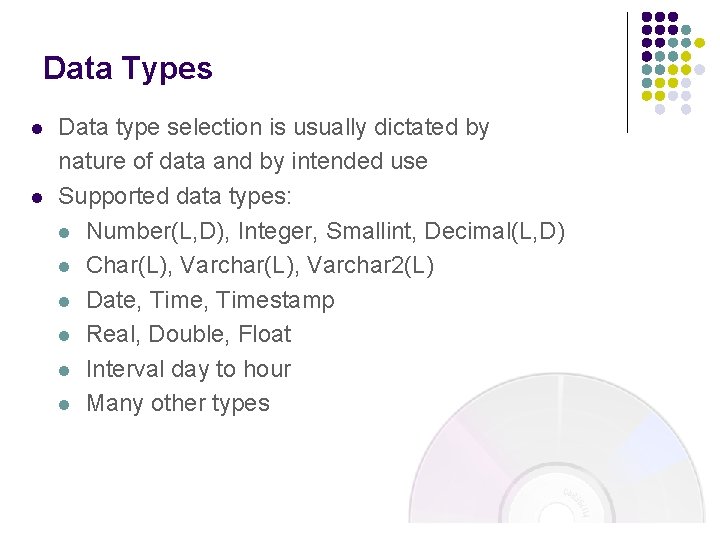The image size is (720, 540).
Task: Select the text "Data type selection is usually dictated by"
Action: point(274,128)
